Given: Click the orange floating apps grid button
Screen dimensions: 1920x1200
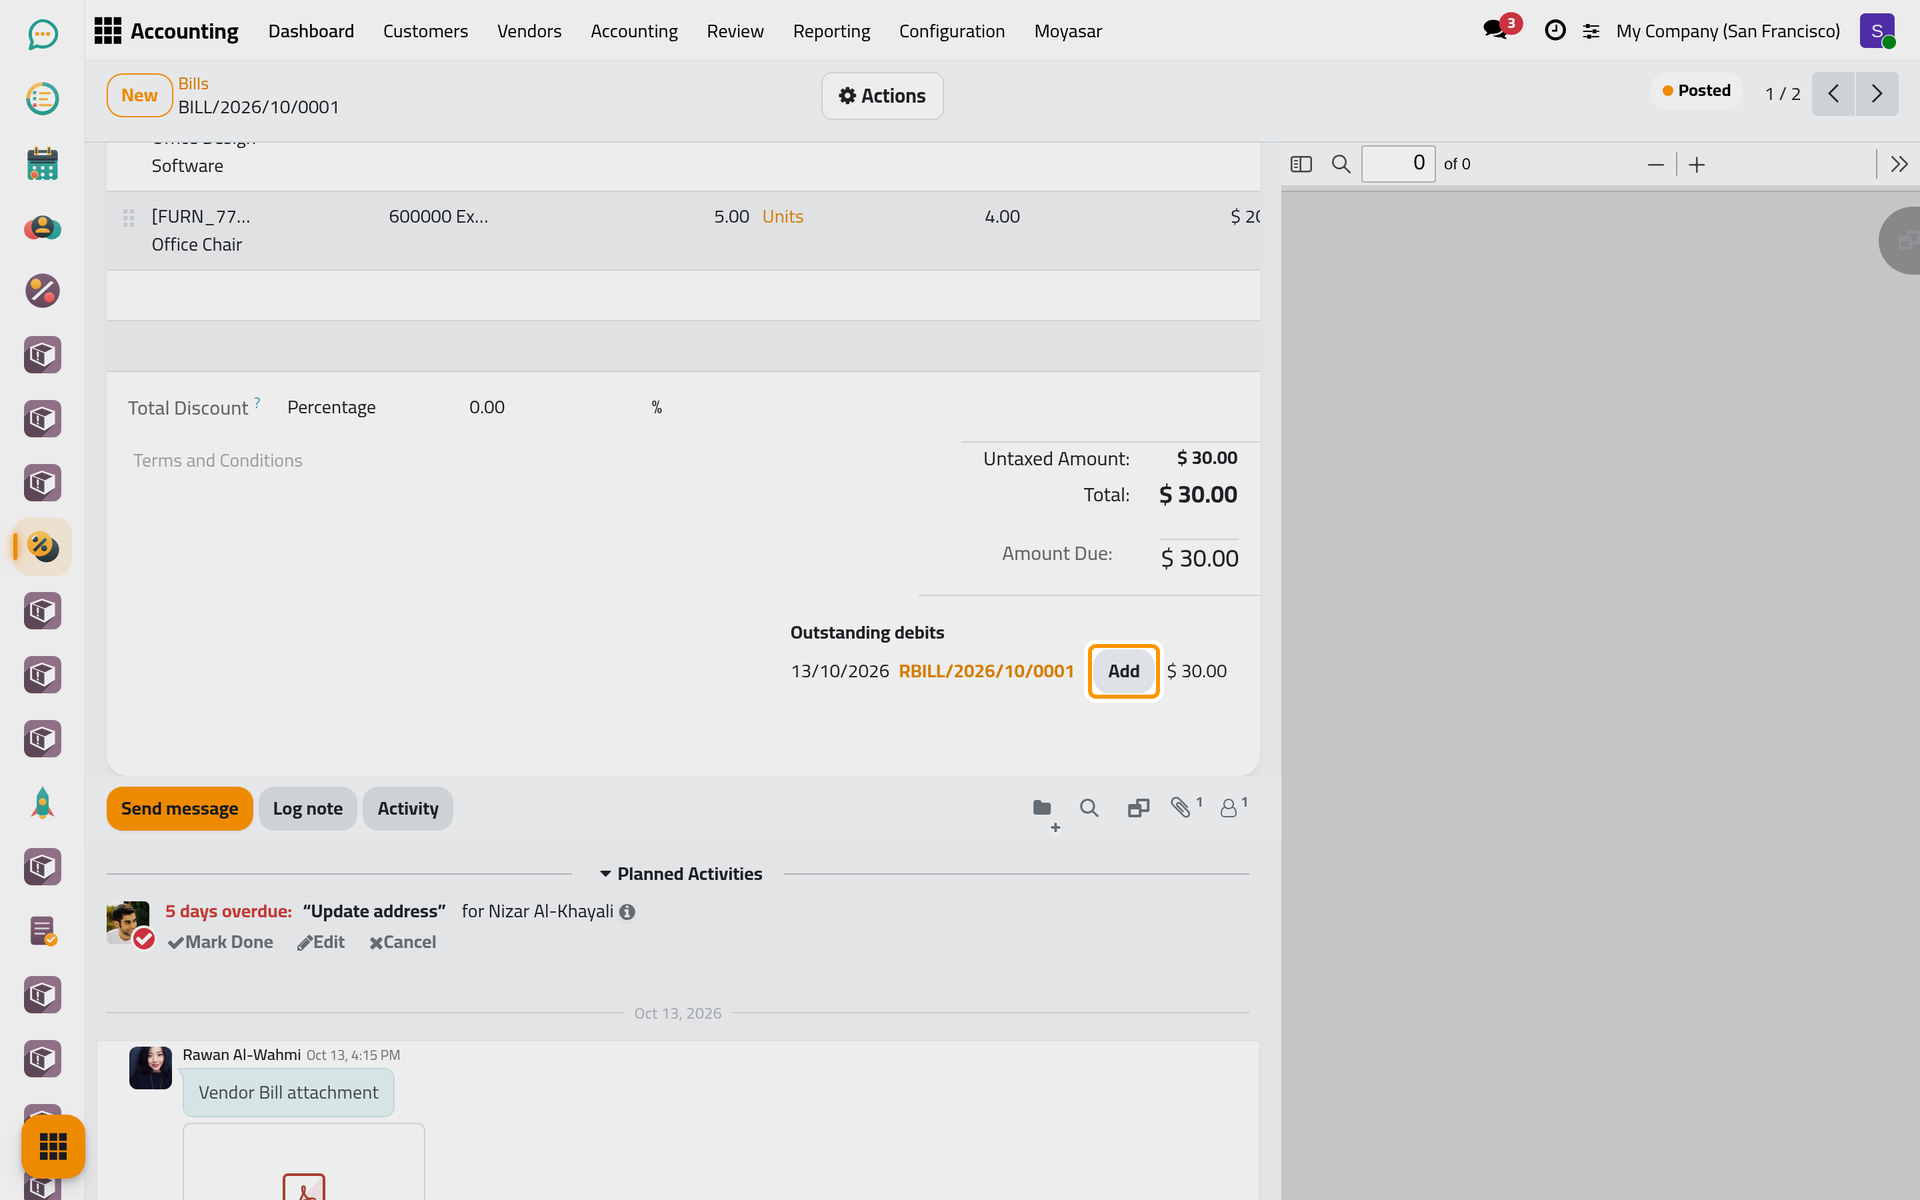Looking at the screenshot, I should coord(53,1146).
